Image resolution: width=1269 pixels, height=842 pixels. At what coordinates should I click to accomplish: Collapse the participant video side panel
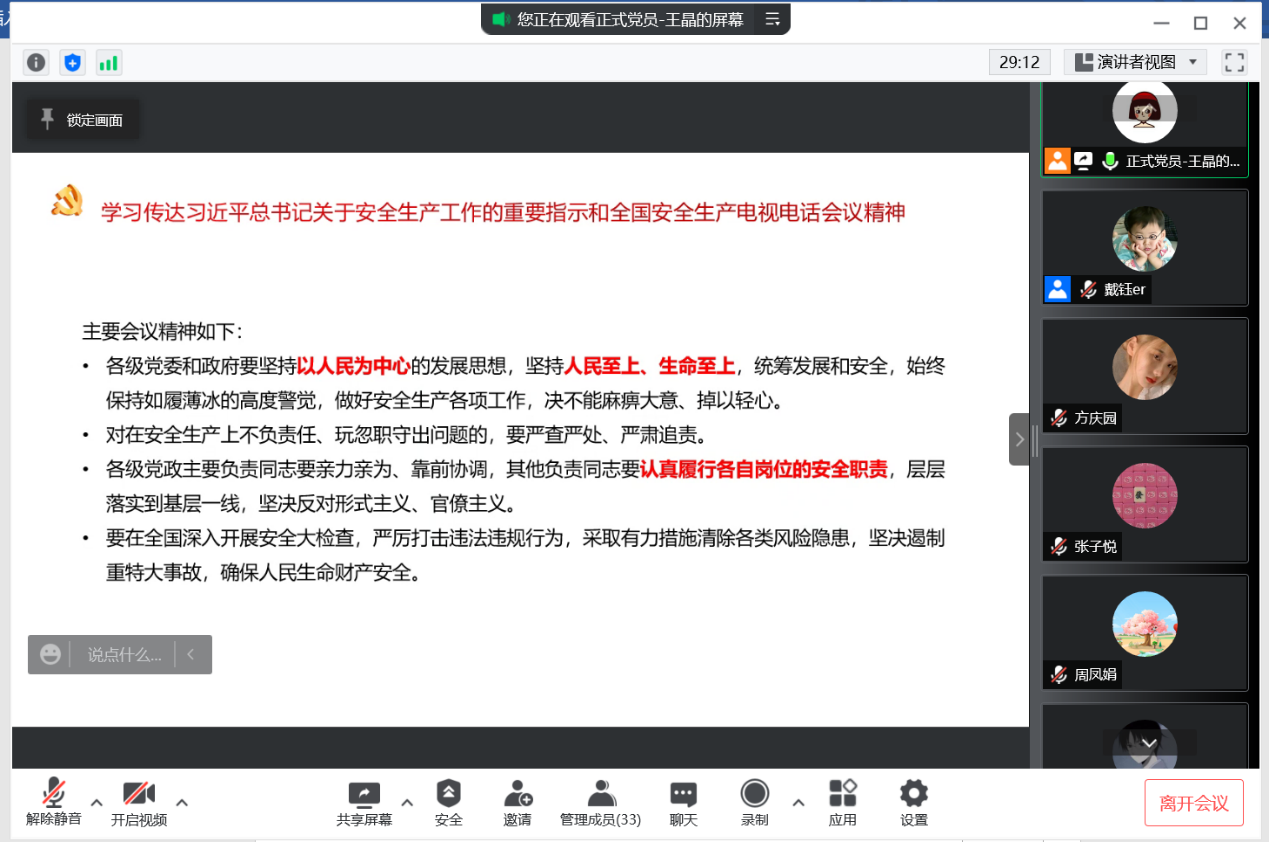1019,439
